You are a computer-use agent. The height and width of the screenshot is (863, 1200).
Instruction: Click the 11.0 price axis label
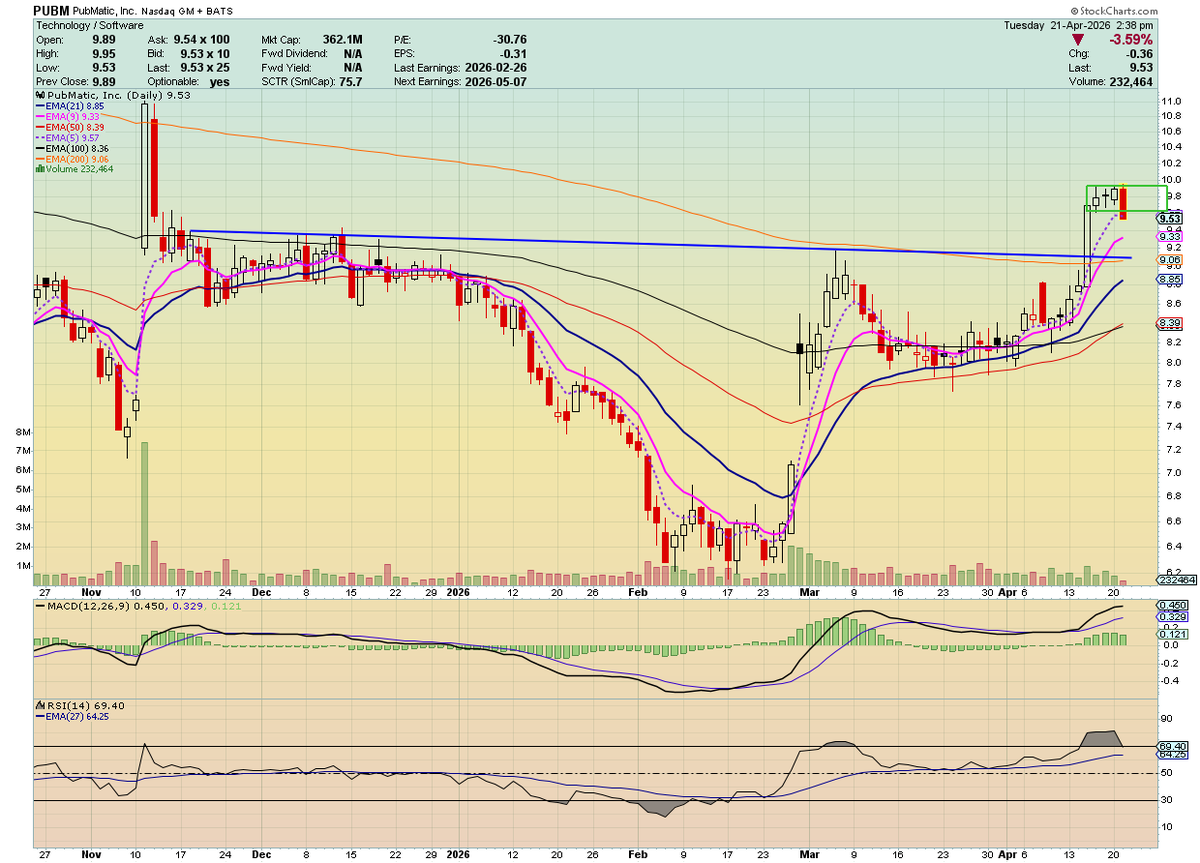coord(1170,102)
